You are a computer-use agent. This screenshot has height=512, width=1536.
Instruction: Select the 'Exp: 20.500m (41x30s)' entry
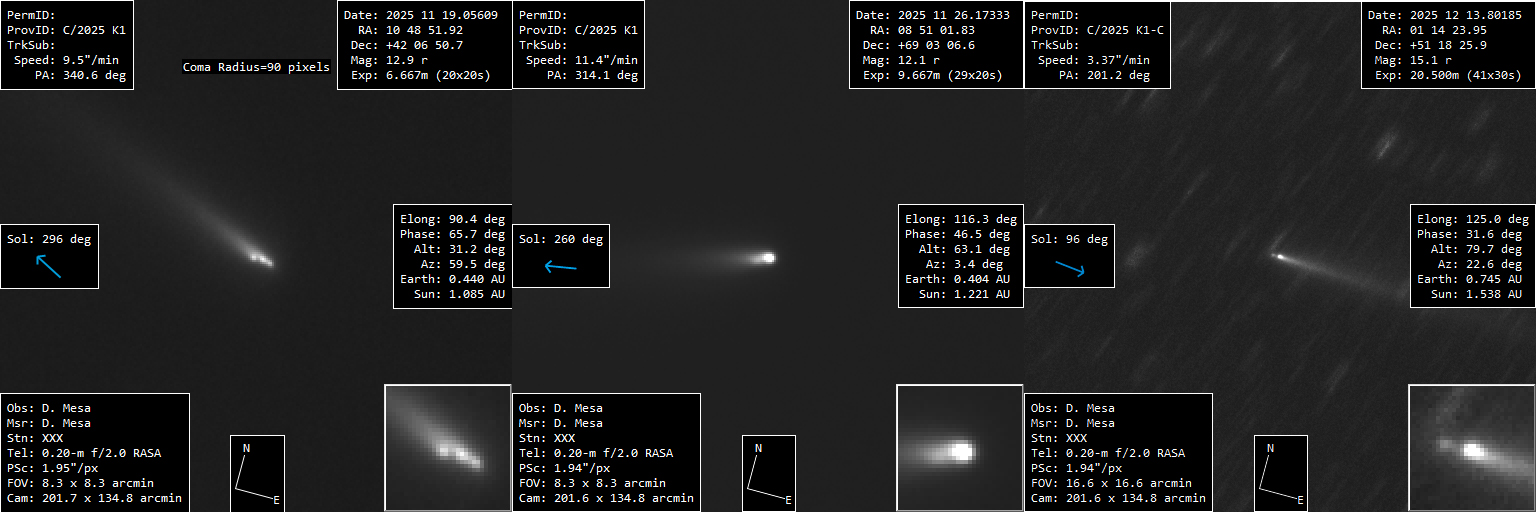(x=1447, y=75)
